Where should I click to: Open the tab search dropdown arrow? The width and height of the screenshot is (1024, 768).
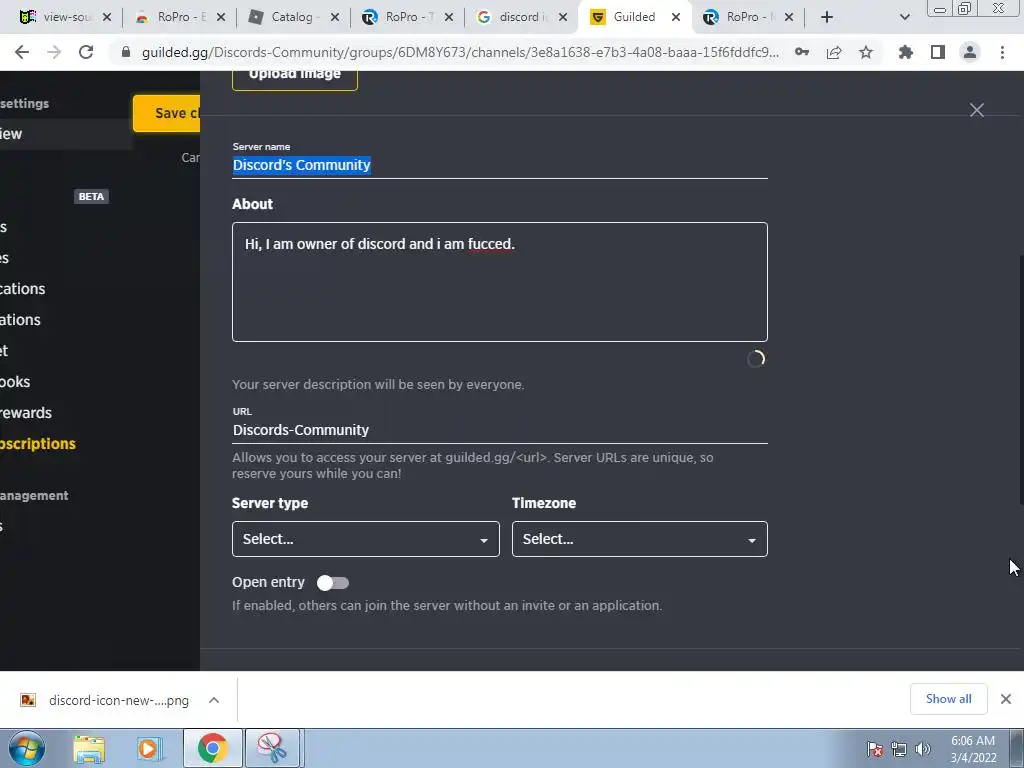coord(904,18)
